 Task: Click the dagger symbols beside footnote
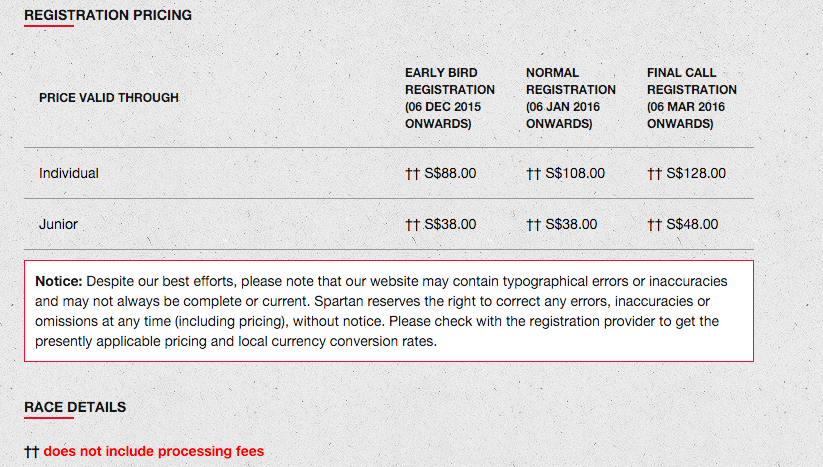point(31,452)
